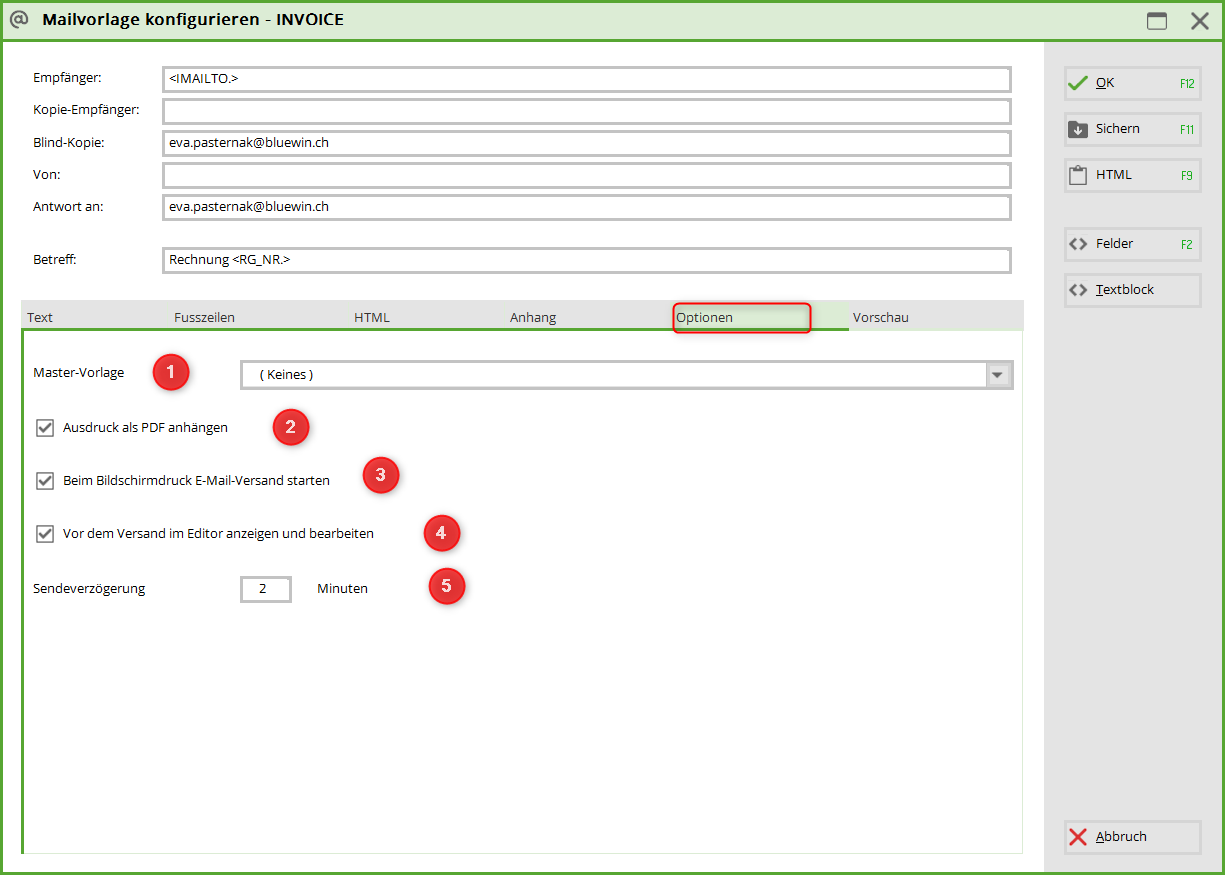The width and height of the screenshot is (1225, 875).
Task: Select the Fusszeilen tab
Action: click(x=204, y=318)
